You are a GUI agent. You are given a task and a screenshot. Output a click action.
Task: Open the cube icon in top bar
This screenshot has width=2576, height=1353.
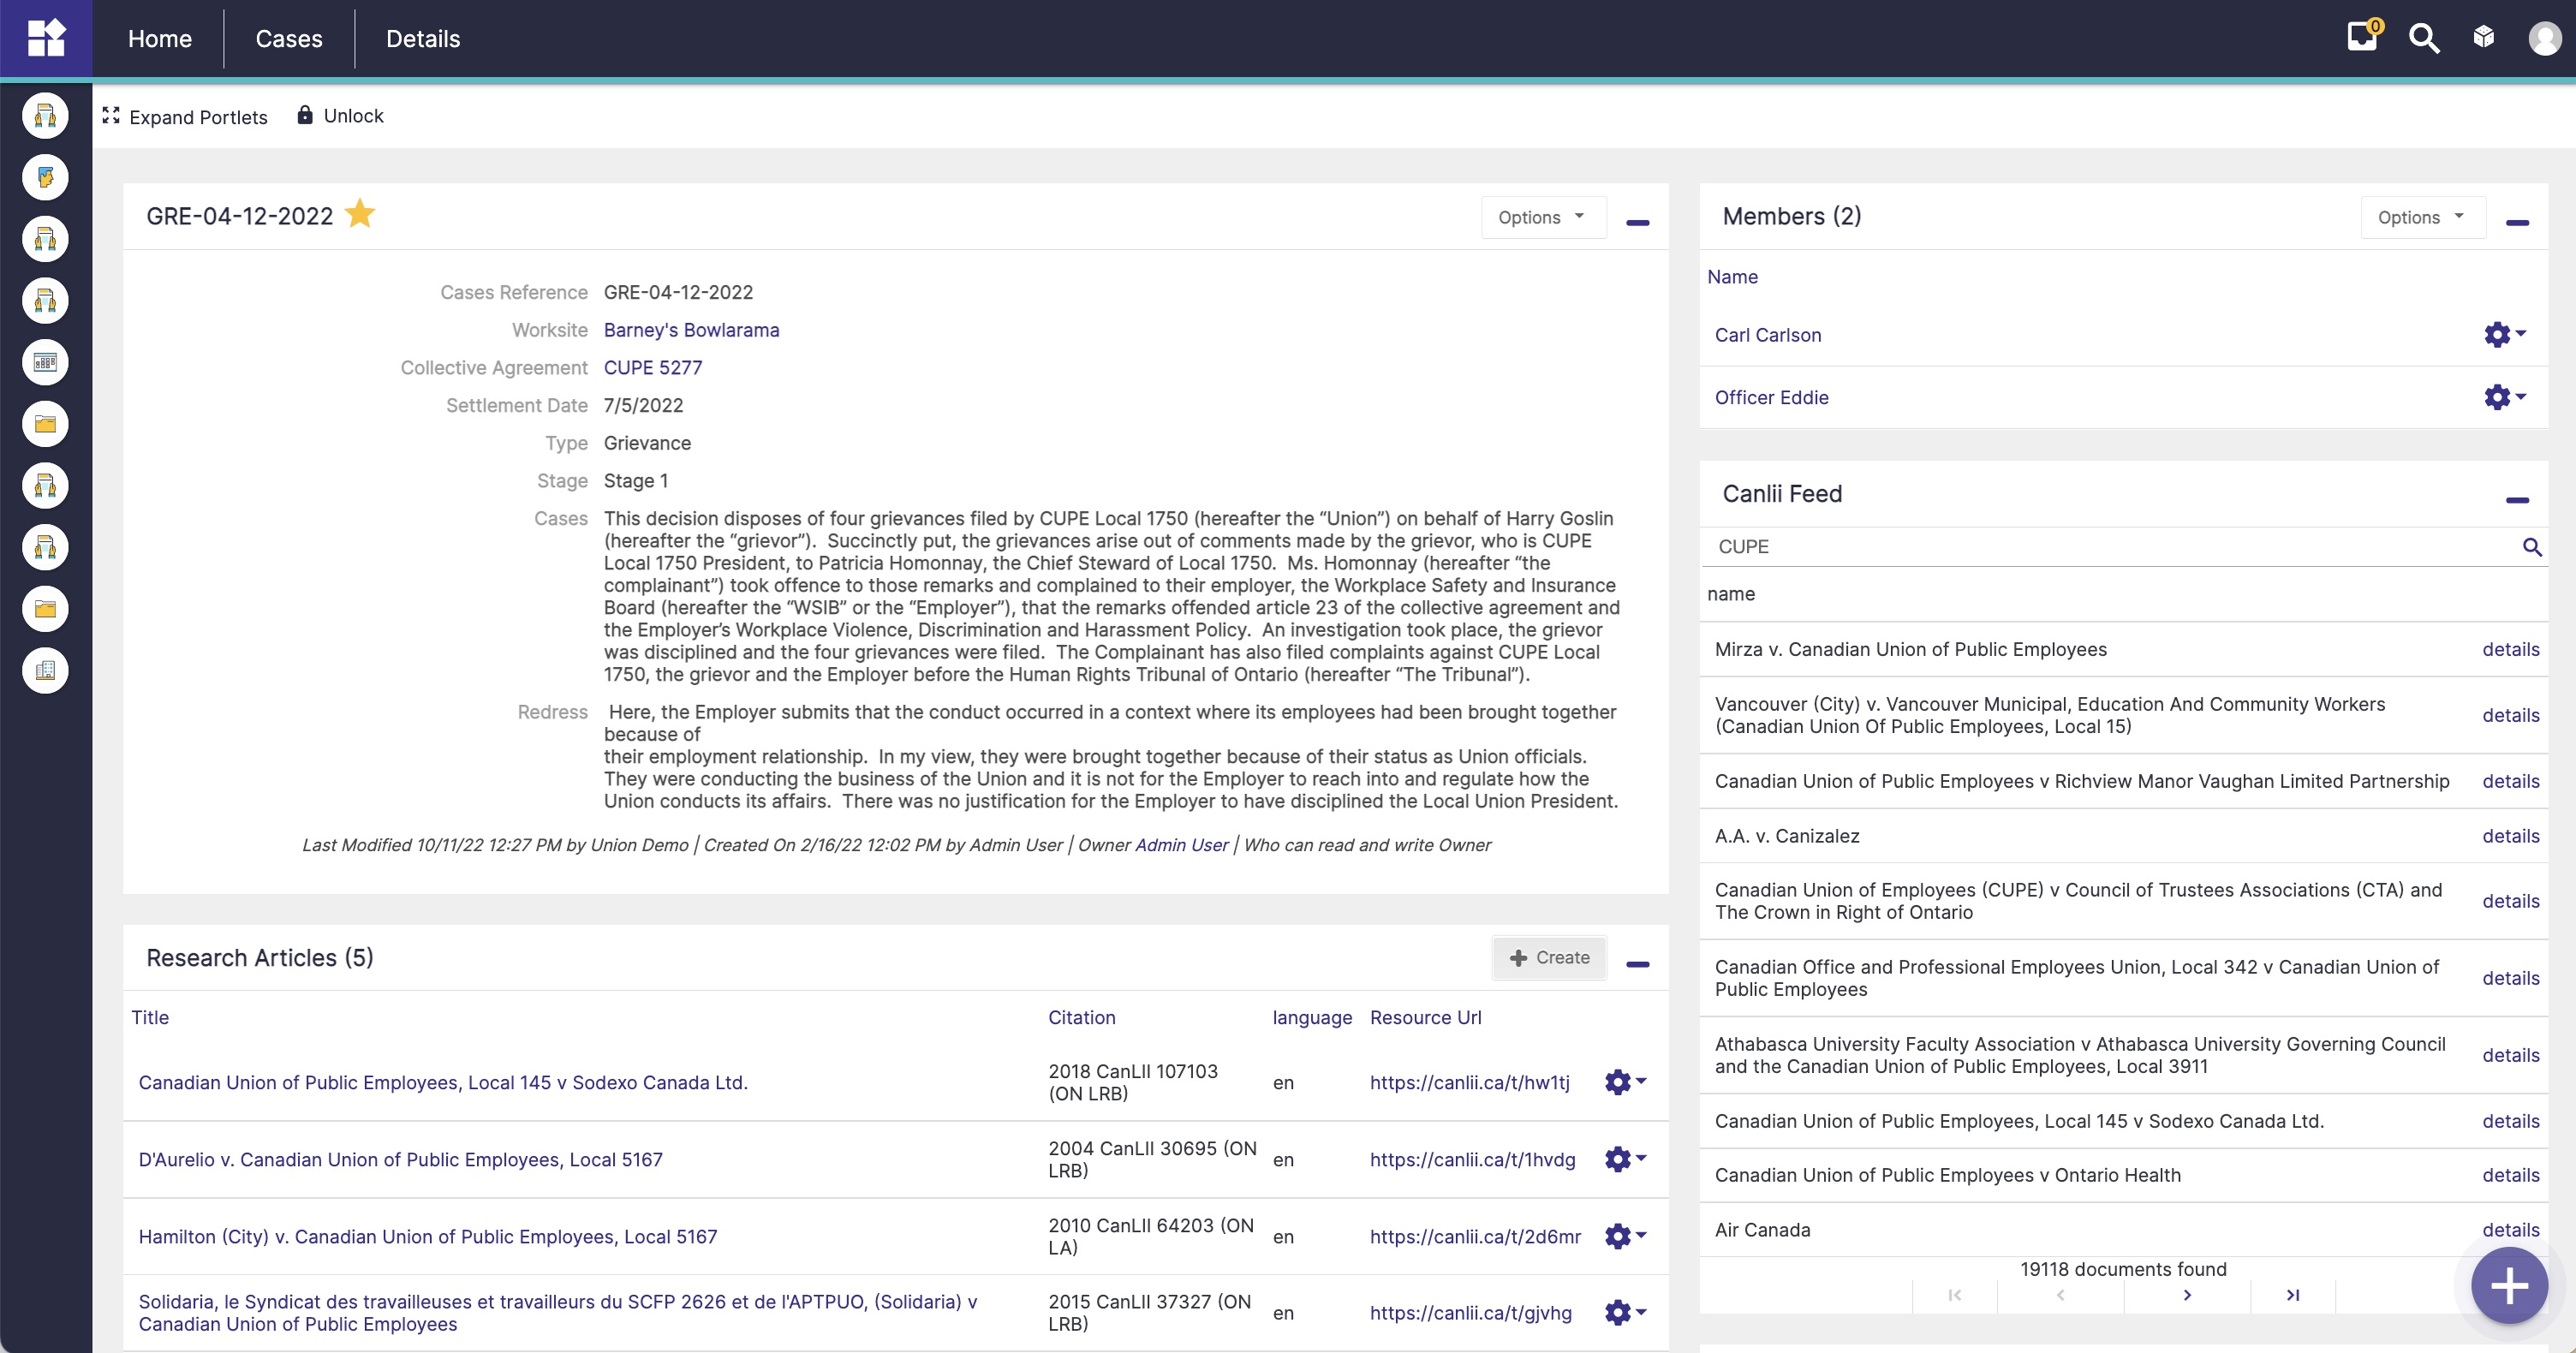(2484, 38)
